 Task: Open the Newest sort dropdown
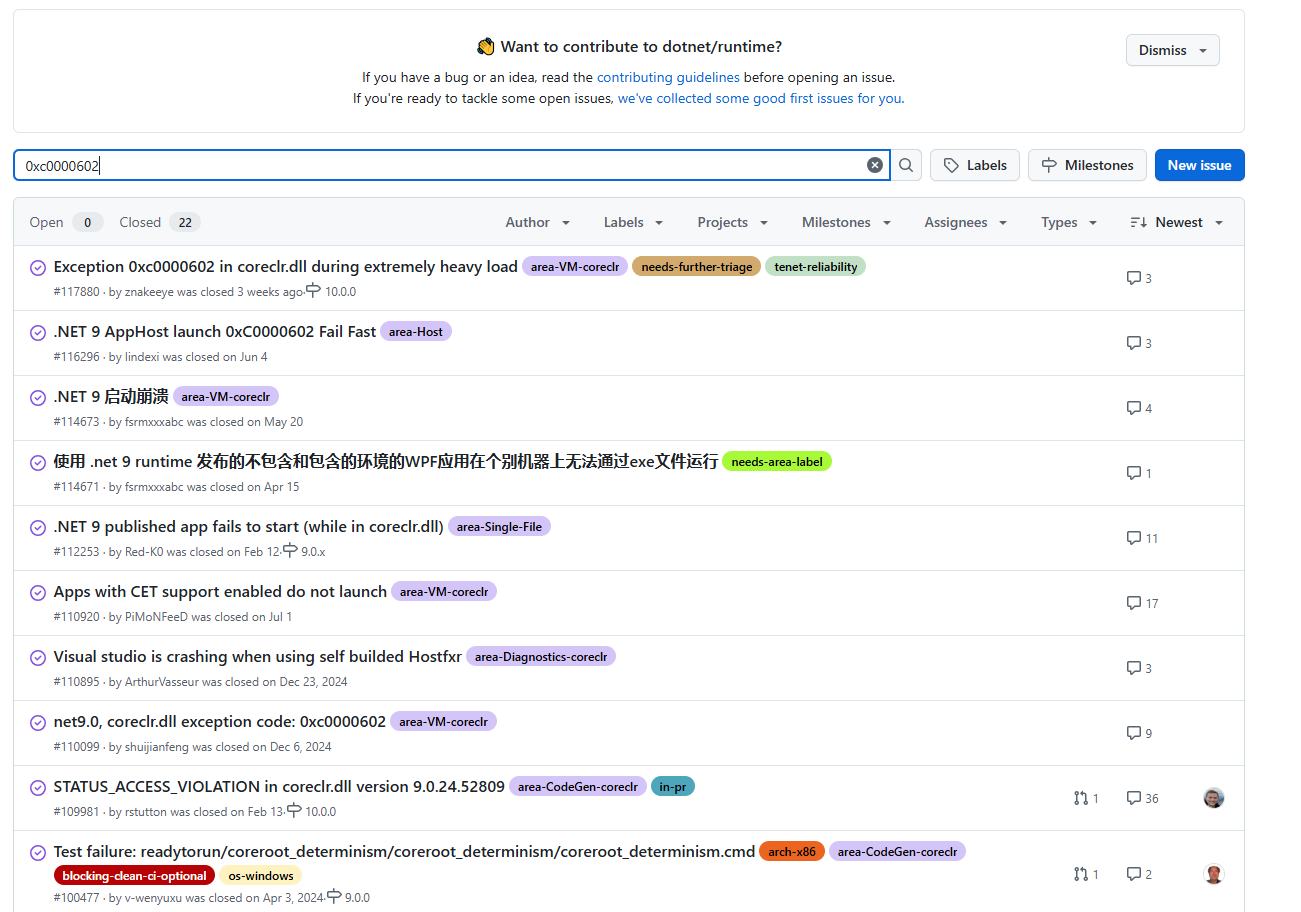coord(1177,222)
